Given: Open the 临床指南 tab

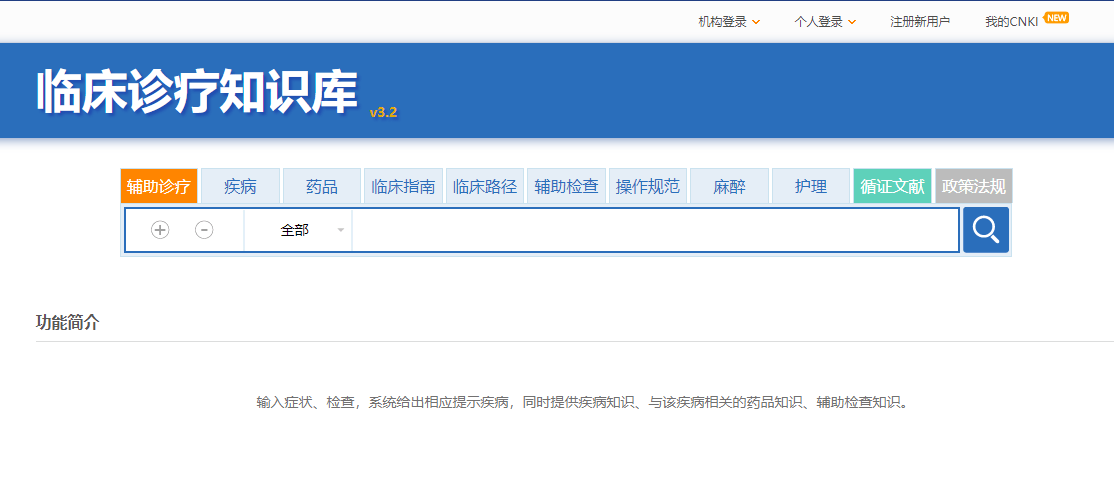Looking at the screenshot, I should click(x=404, y=186).
